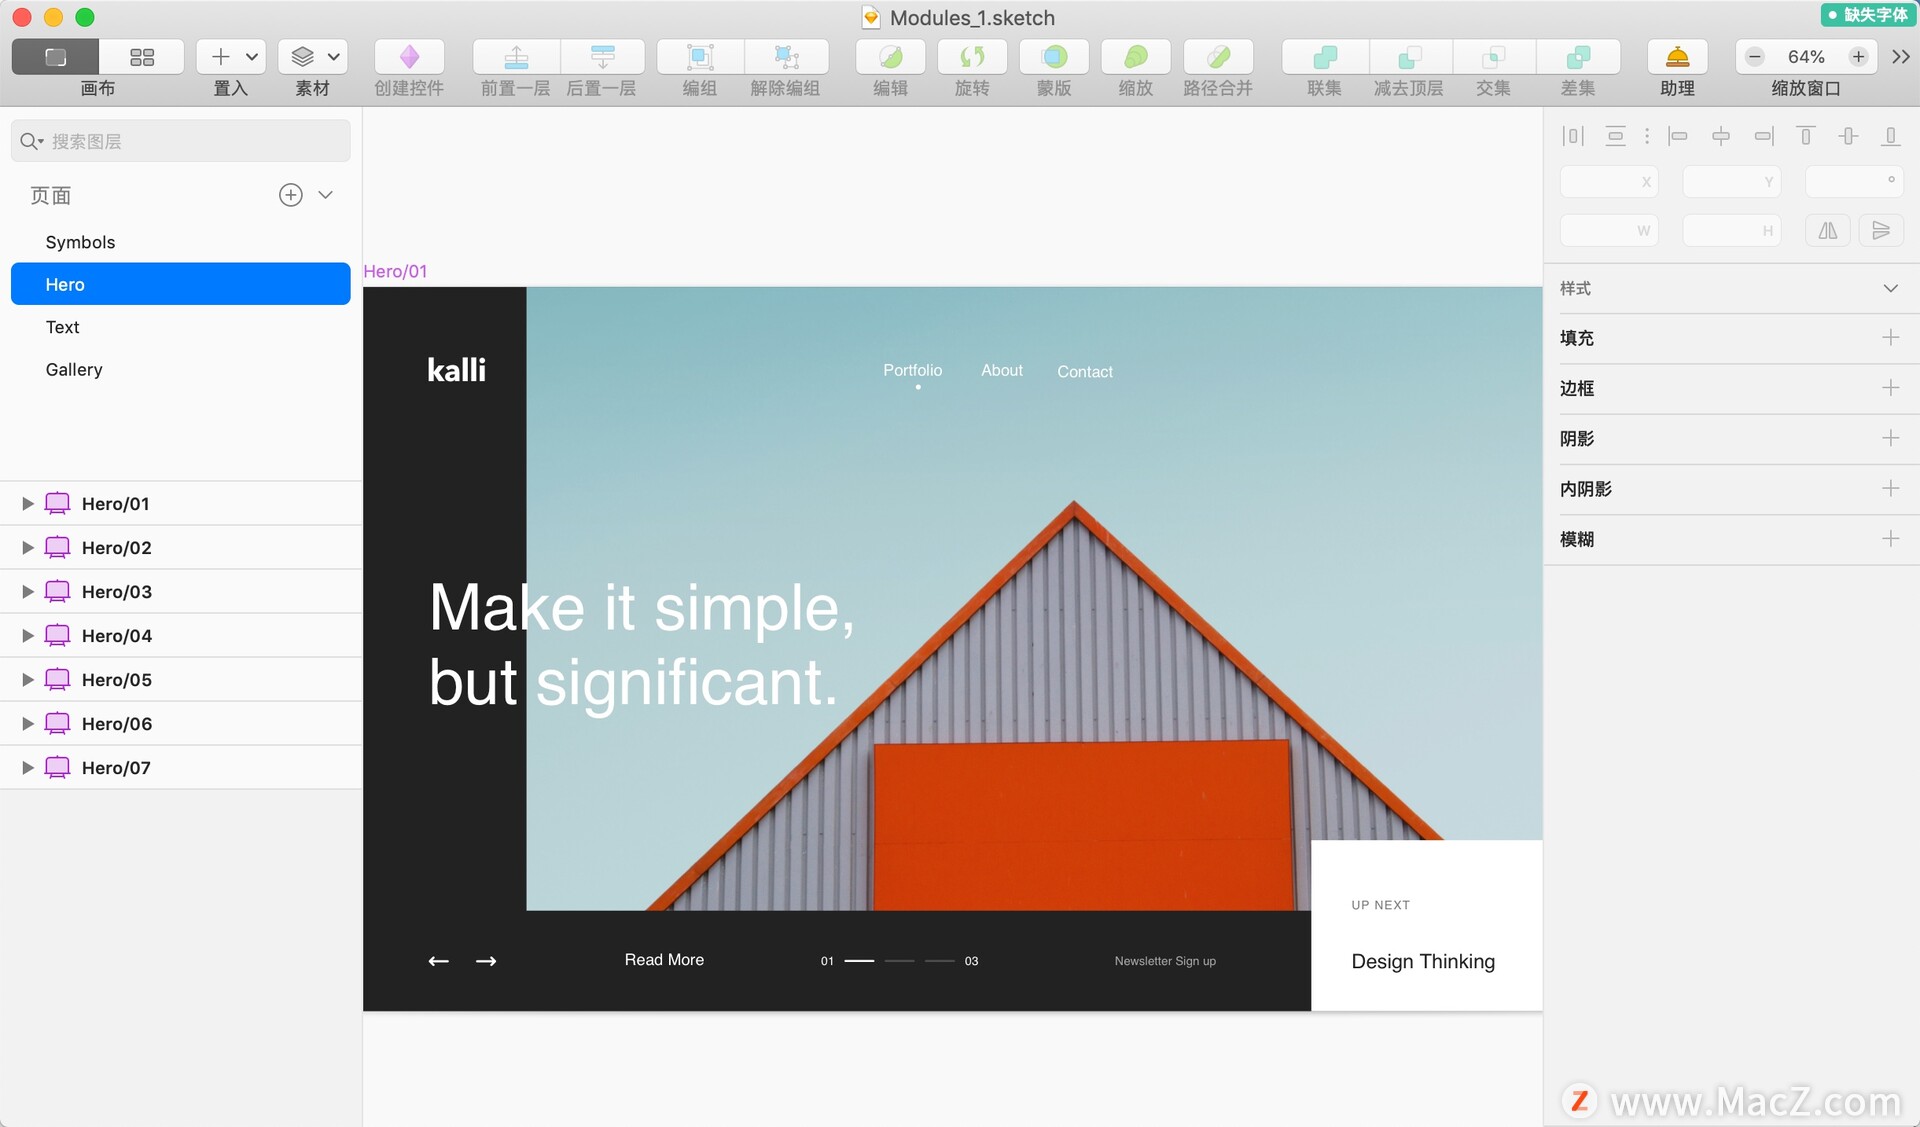
Task: Click the 编组 group icon
Action: 700,57
